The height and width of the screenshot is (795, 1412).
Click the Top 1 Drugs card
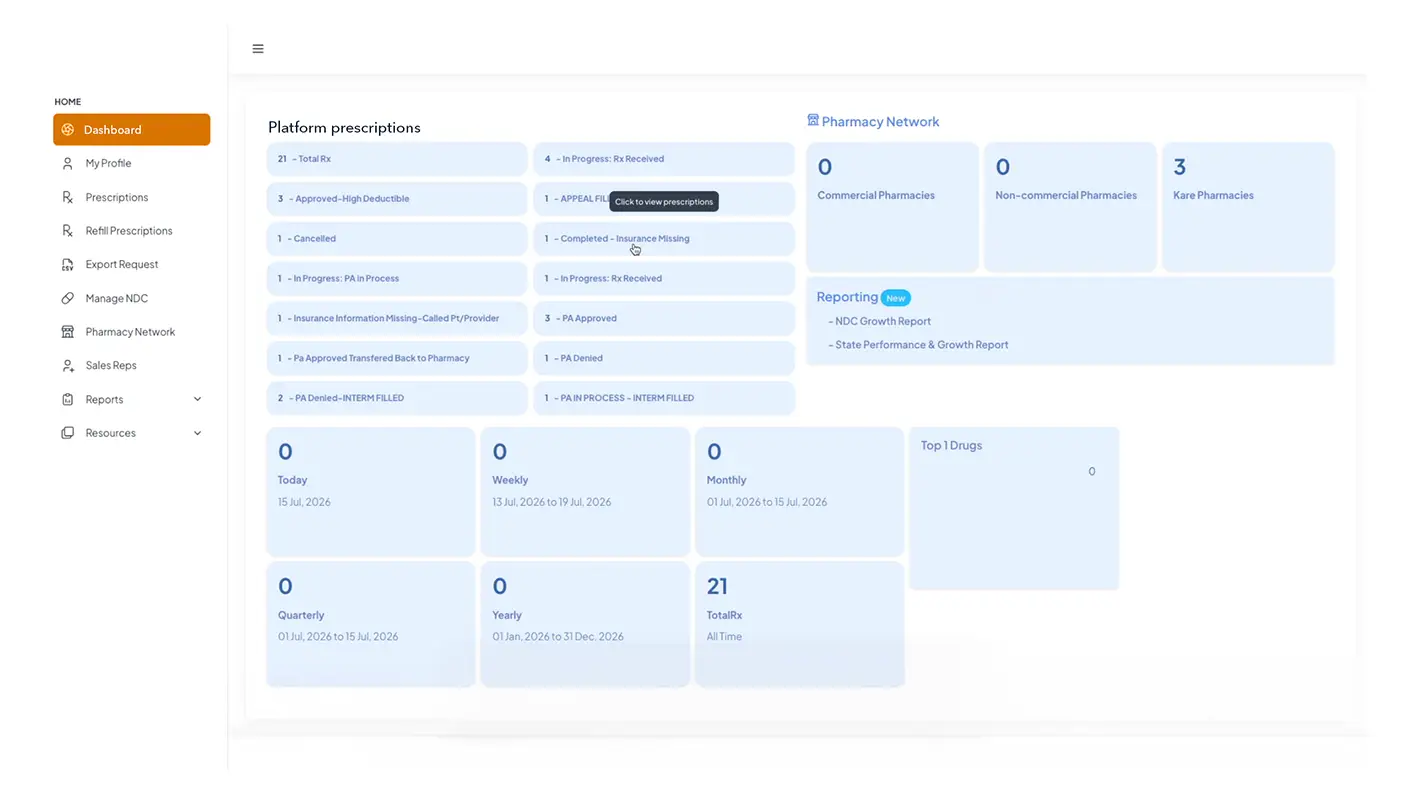pos(1014,508)
